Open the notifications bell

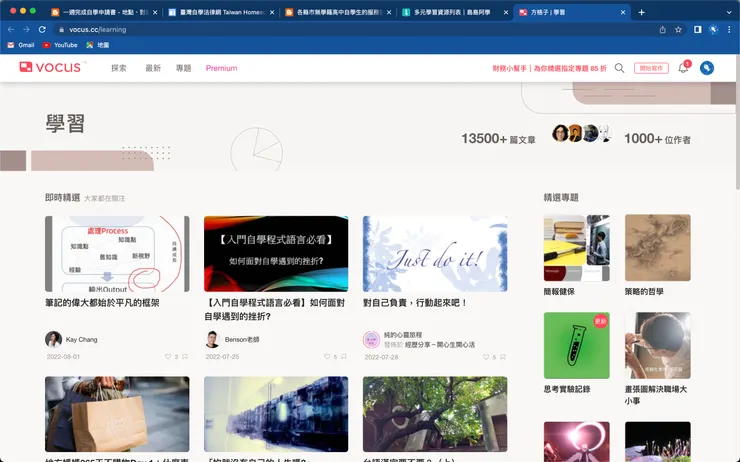click(683, 67)
